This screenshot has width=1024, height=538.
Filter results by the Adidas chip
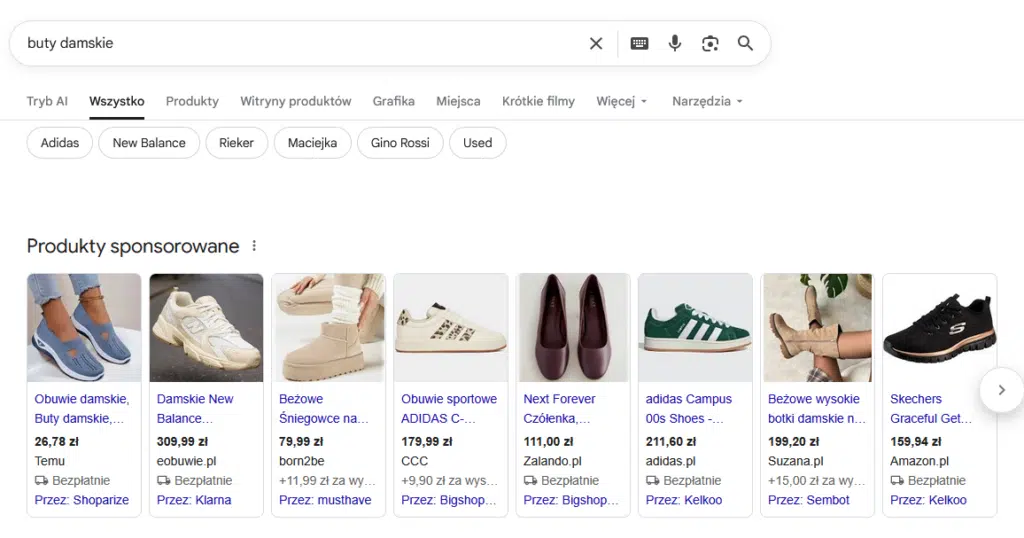(x=60, y=143)
